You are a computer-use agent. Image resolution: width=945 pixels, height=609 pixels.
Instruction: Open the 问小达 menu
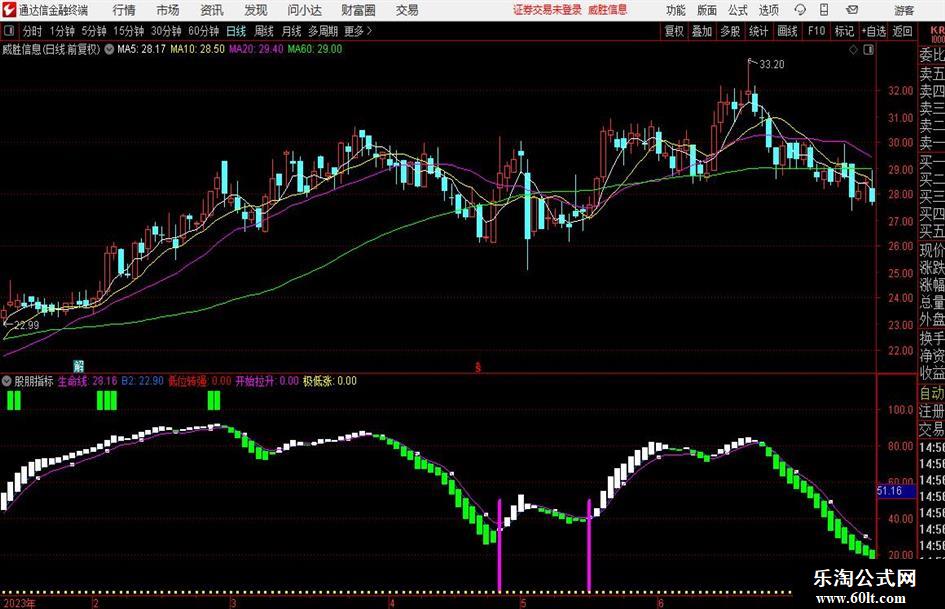pos(304,10)
